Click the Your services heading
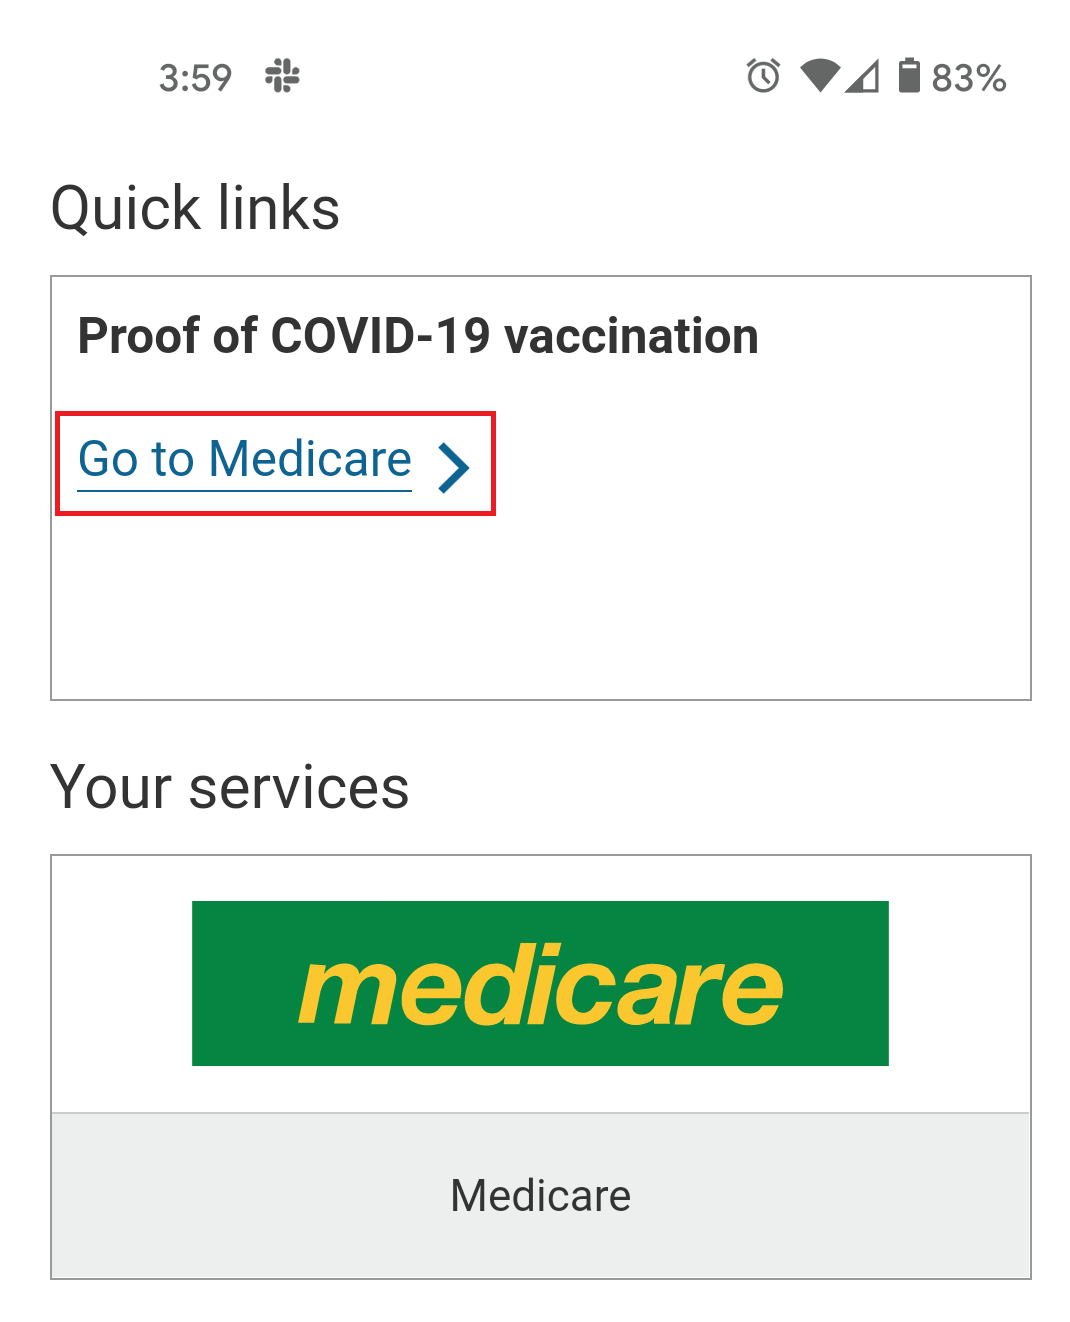Image resolution: width=1070 pixels, height=1322 pixels. coord(230,787)
